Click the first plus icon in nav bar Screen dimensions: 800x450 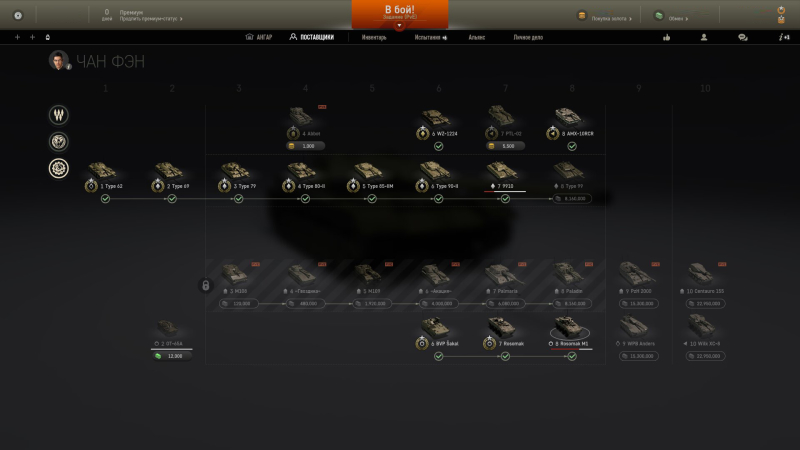click(17, 37)
